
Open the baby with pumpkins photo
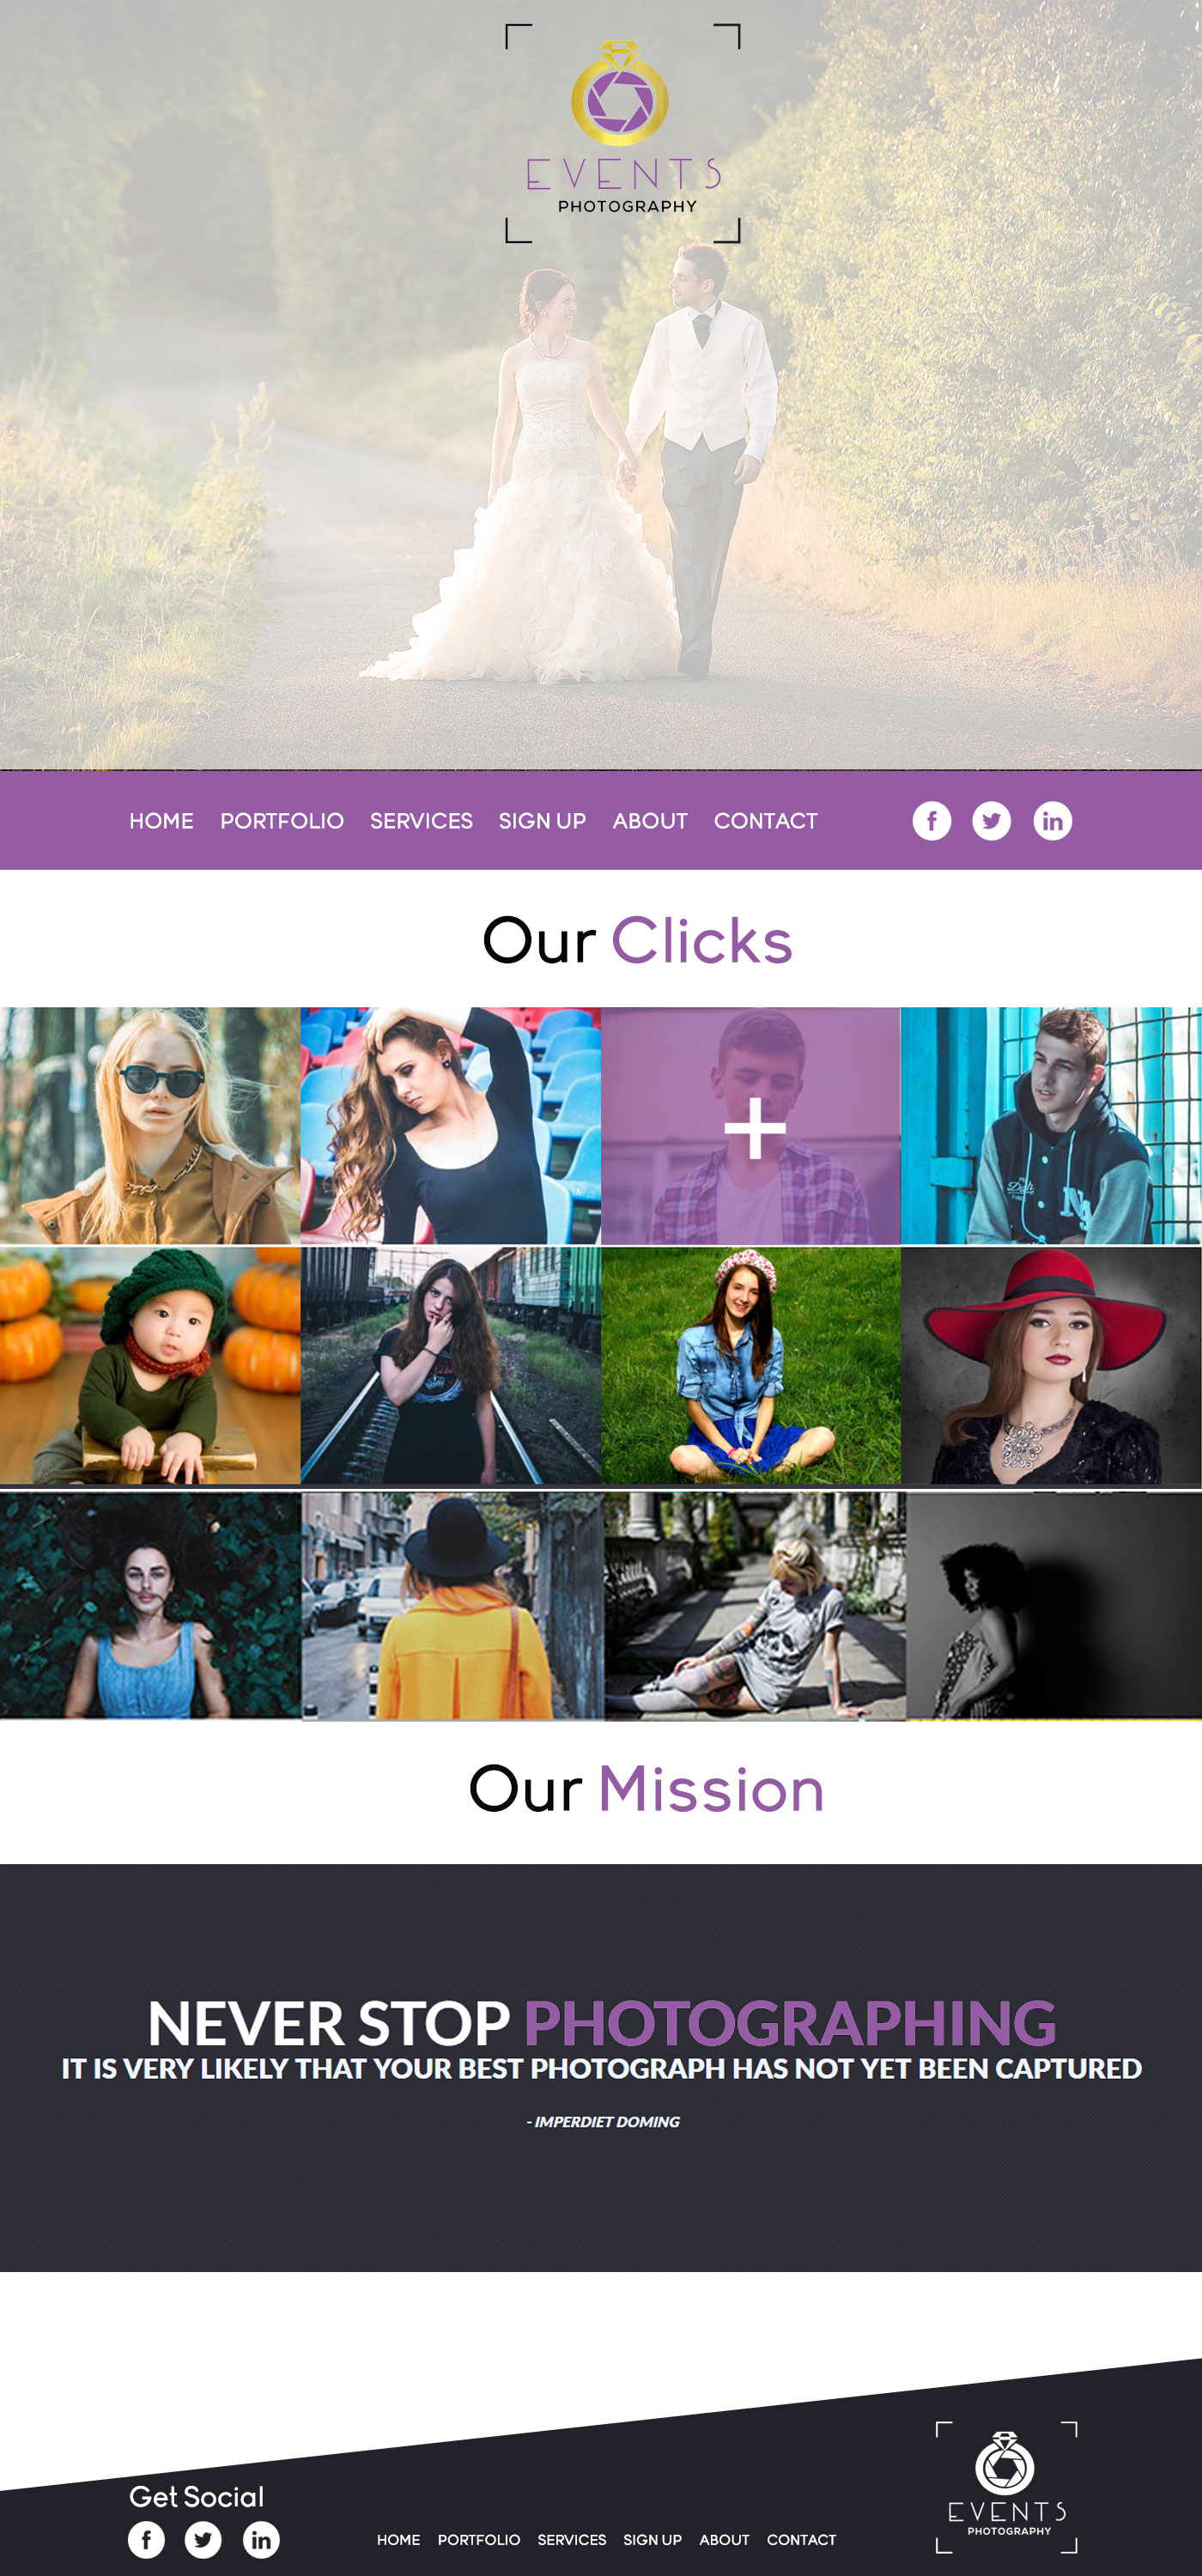coord(150,1365)
